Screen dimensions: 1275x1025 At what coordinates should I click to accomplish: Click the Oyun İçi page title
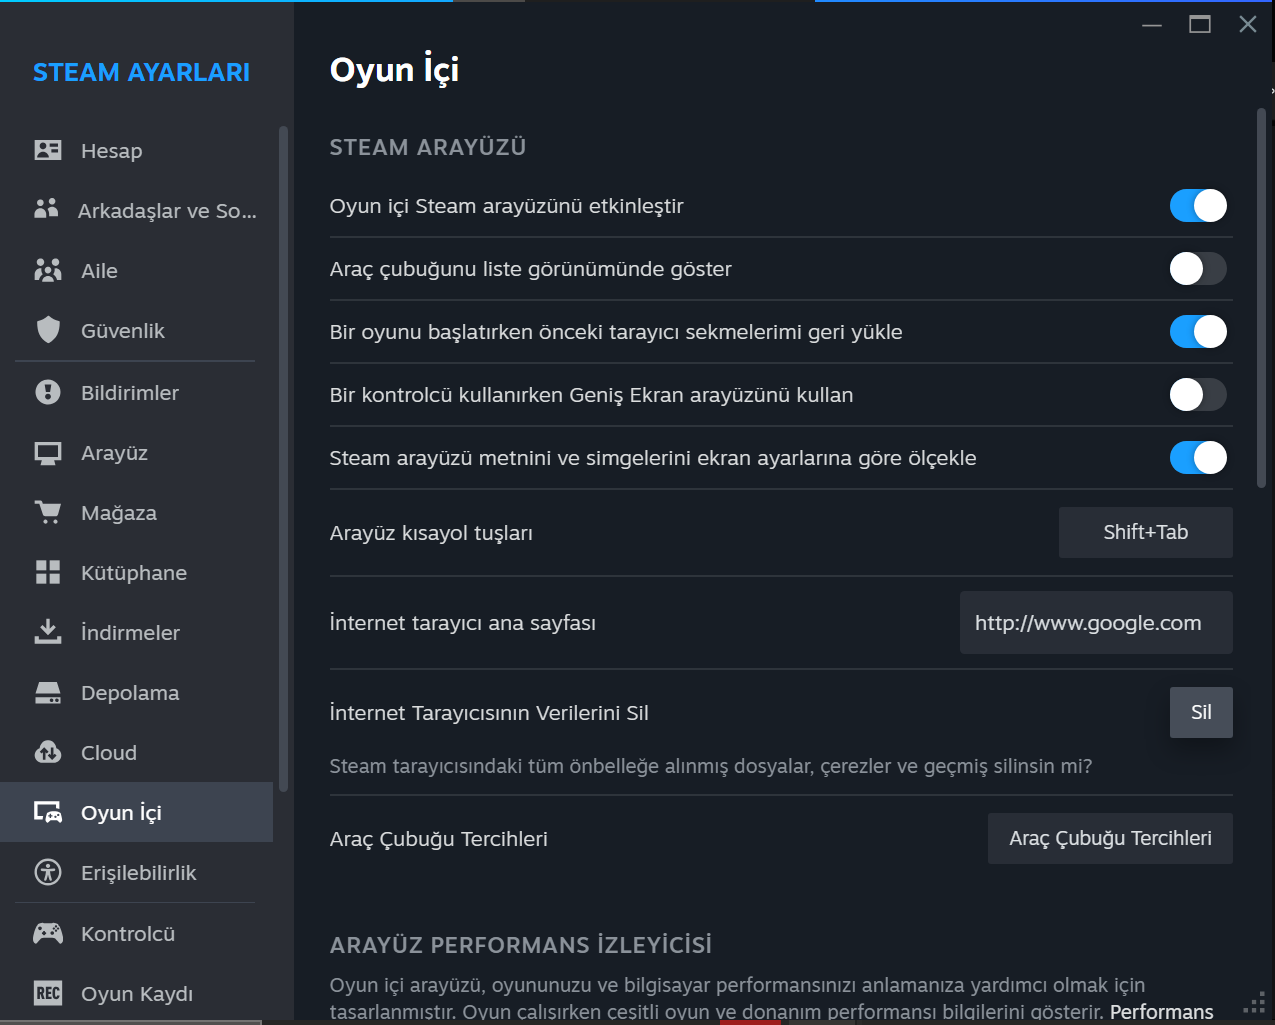(394, 70)
